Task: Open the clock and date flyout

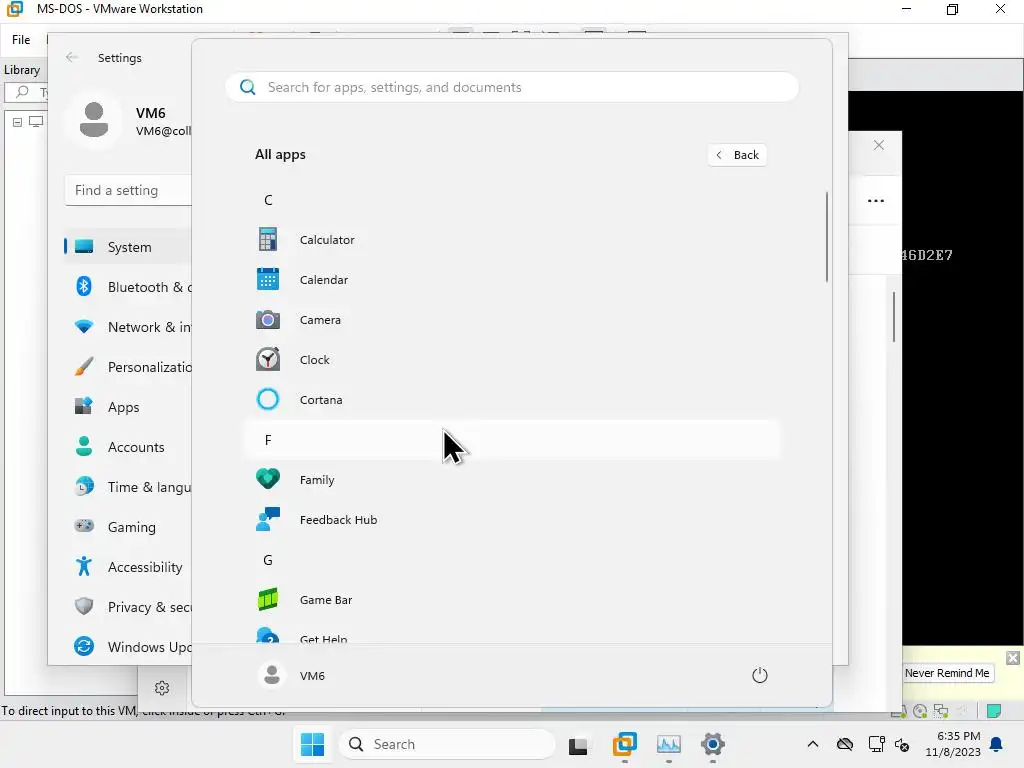Action: coord(953,744)
